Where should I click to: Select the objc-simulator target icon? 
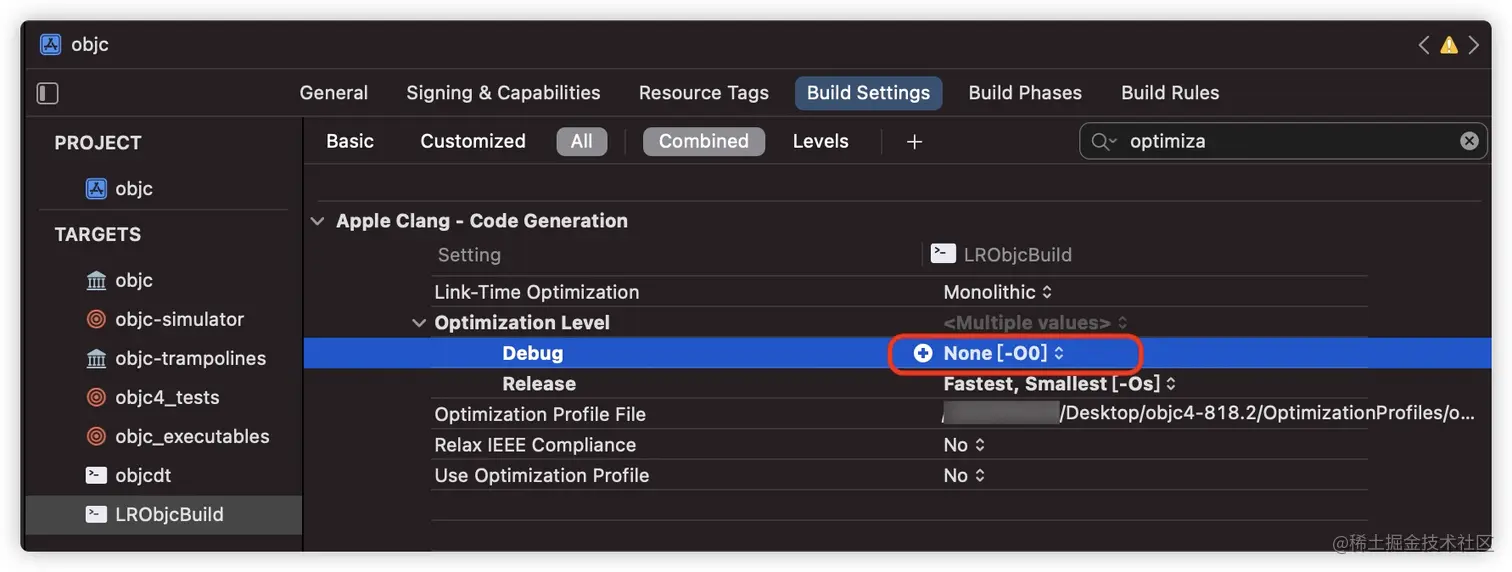click(x=96, y=320)
